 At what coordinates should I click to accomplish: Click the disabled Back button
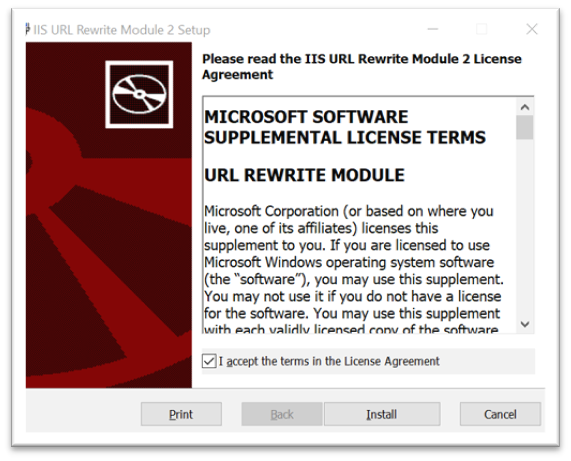point(282,414)
